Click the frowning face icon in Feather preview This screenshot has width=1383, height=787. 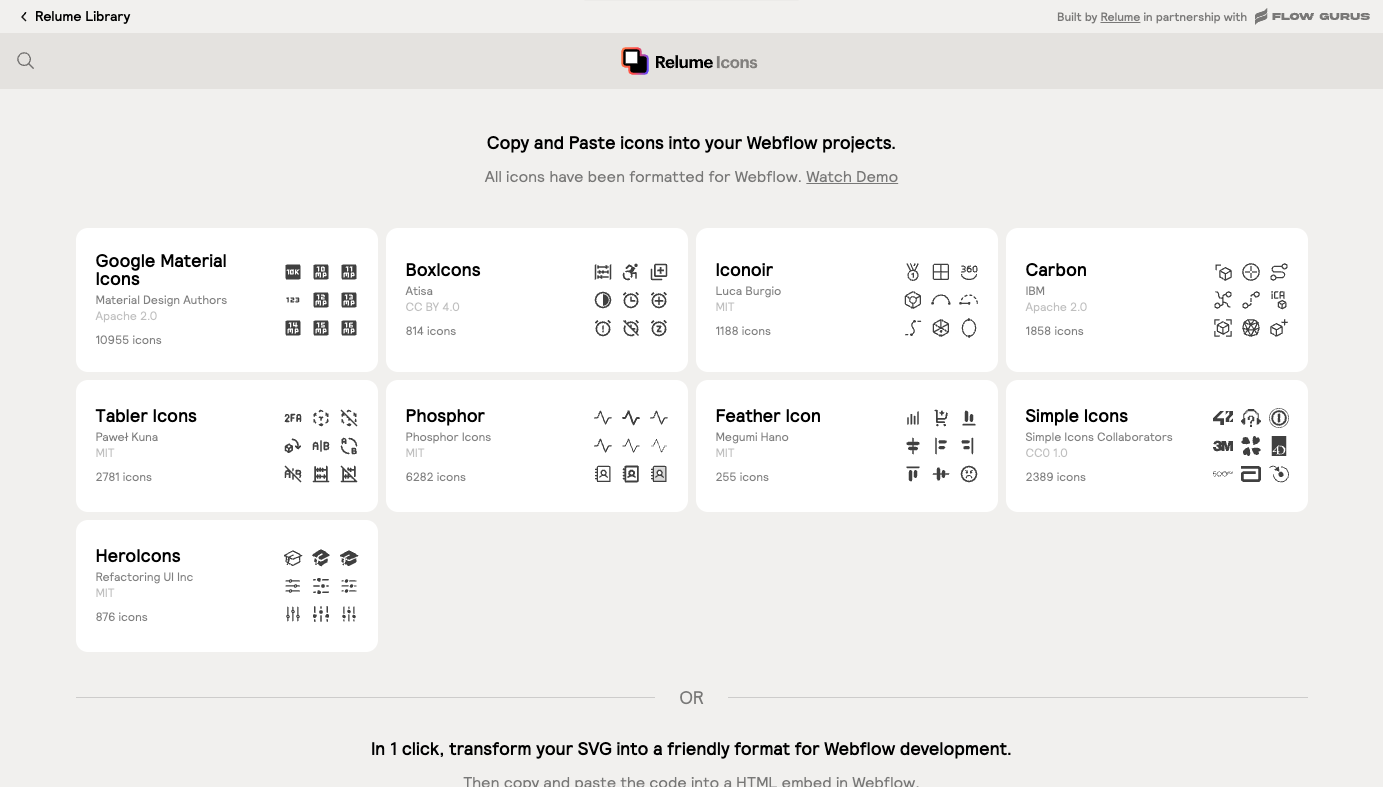pyautogui.click(x=968, y=473)
